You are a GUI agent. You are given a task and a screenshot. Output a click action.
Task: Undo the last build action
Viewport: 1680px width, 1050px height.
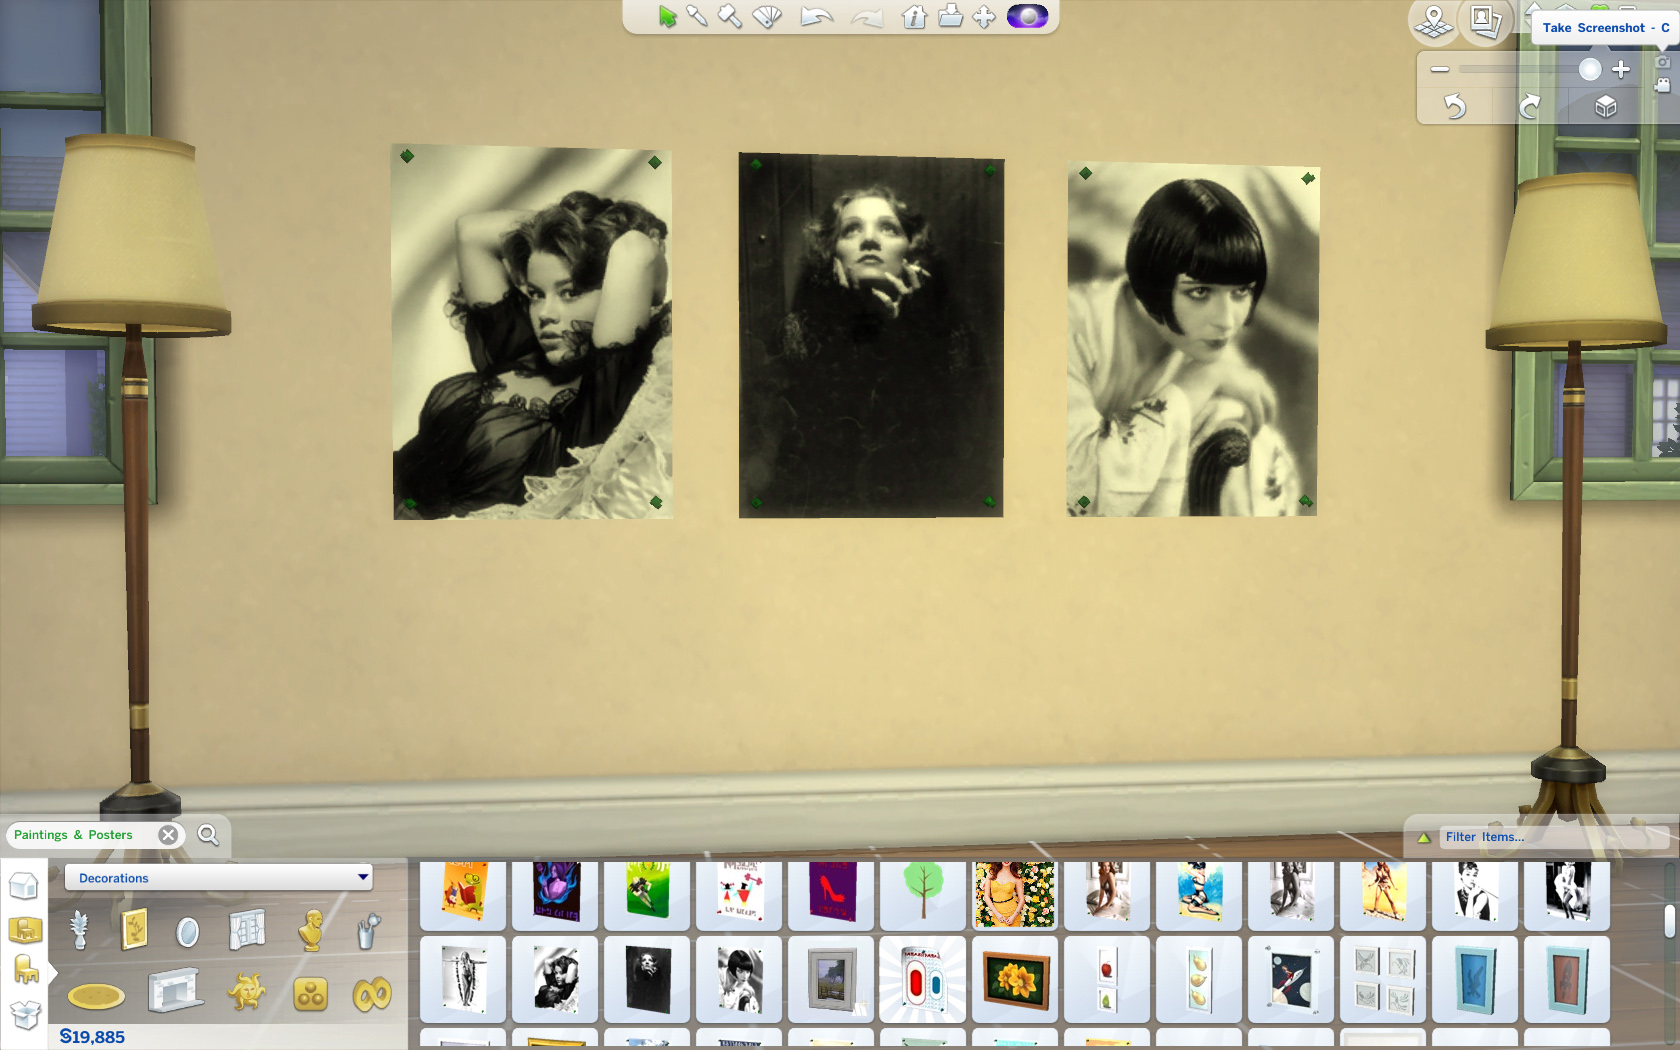(x=817, y=17)
